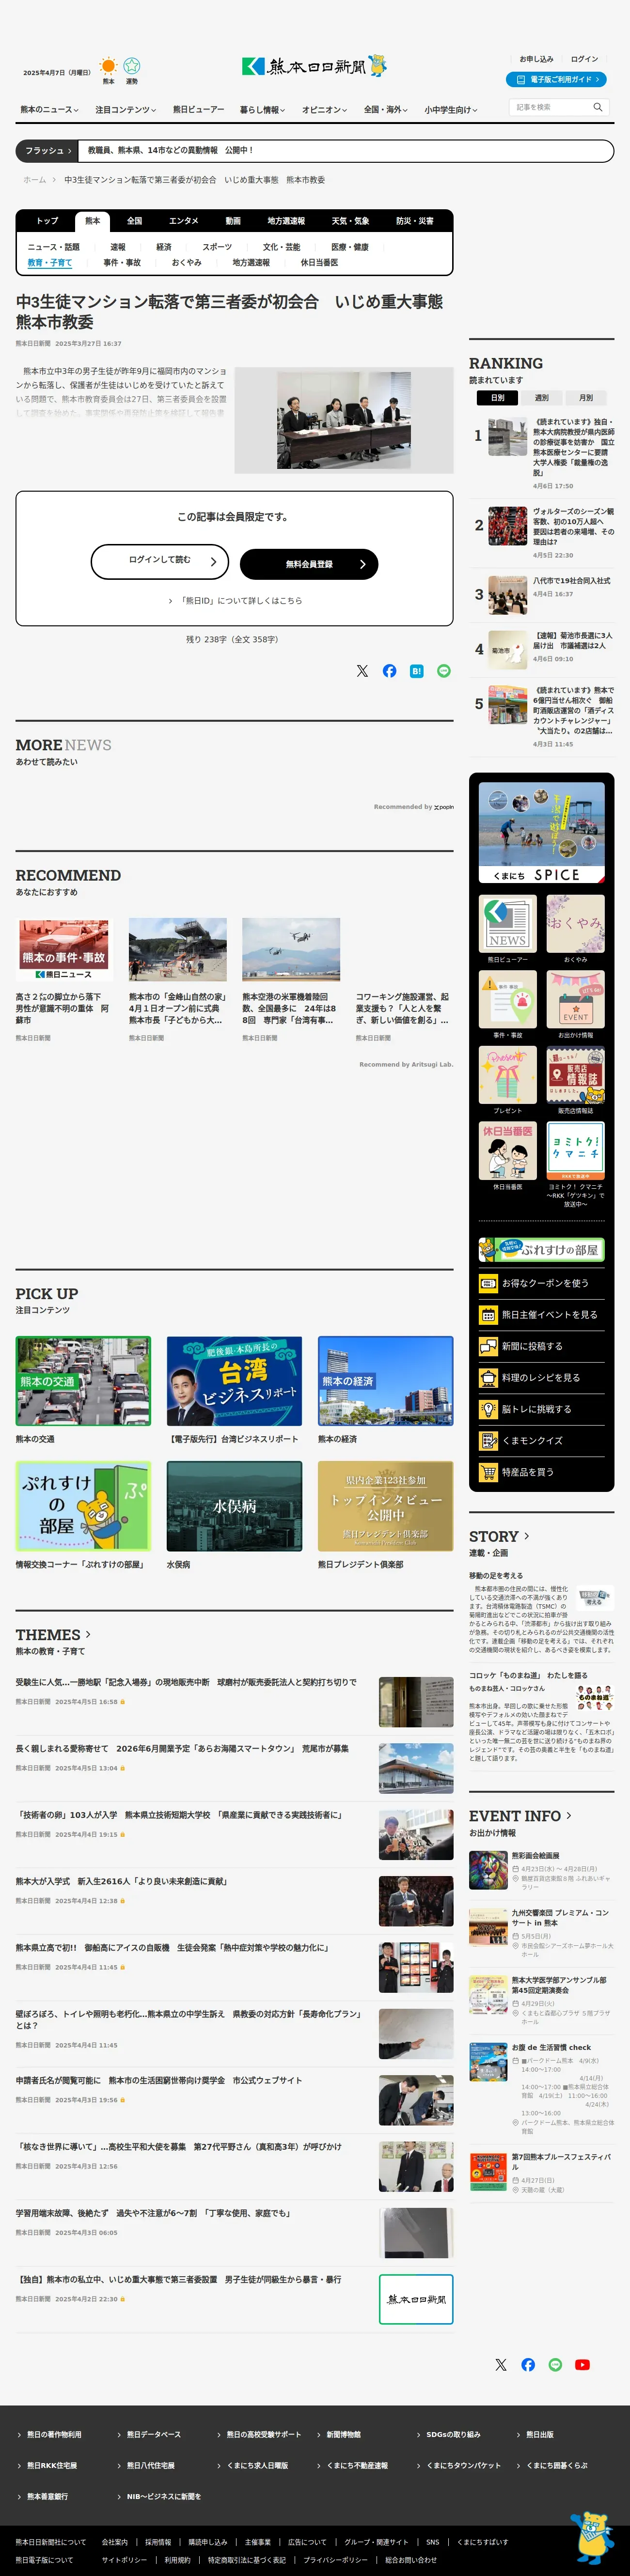The width and height of the screenshot is (630, 2576).
Task: Open くまにち SPICE banner image
Action: 541,833
